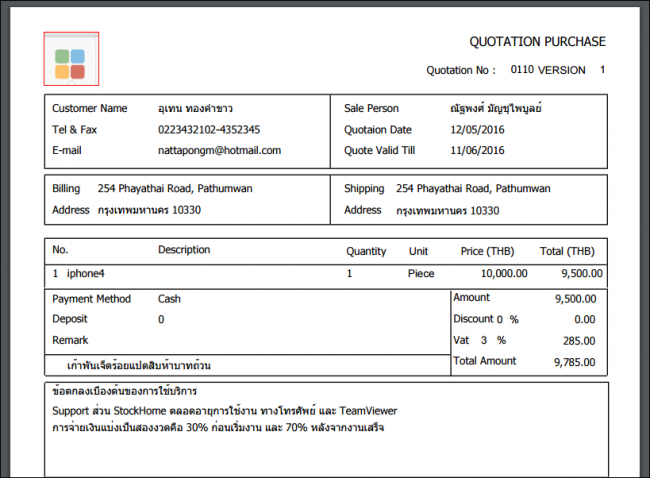Click the Description column header

[184, 250]
